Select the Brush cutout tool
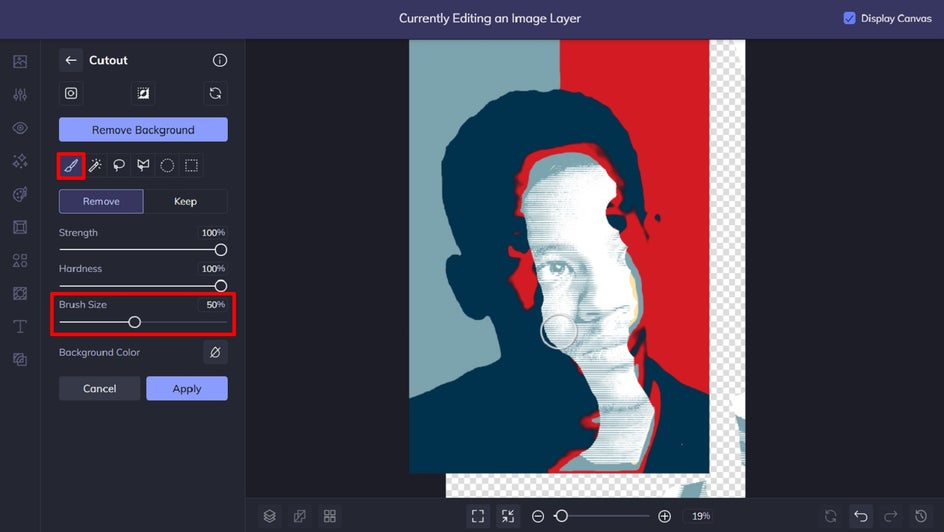944x532 pixels. tap(71, 165)
